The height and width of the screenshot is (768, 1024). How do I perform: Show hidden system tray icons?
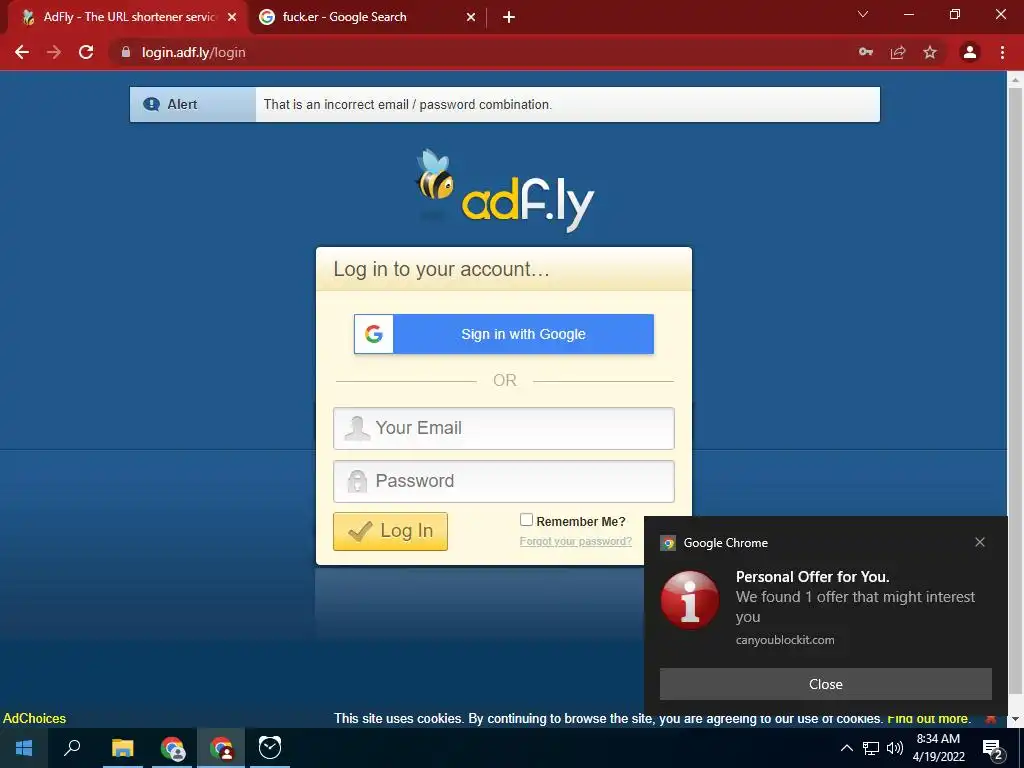pos(846,748)
